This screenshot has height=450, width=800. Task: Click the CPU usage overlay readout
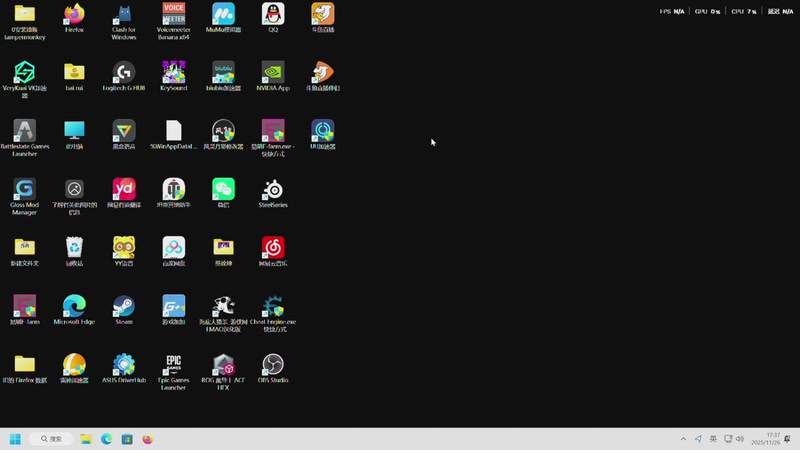(x=744, y=11)
